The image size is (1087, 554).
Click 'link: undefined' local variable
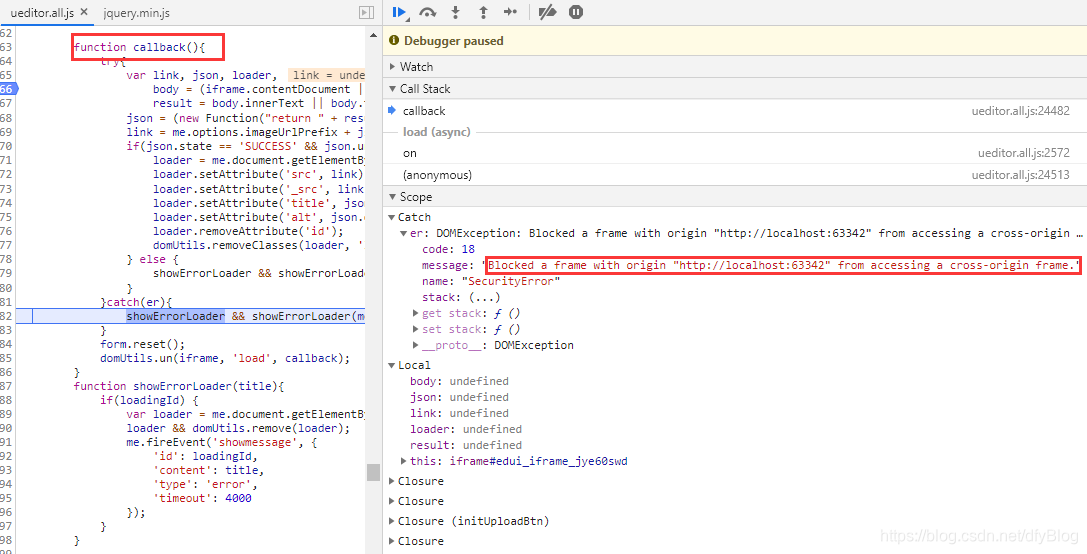pyautogui.click(x=459, y=413)
